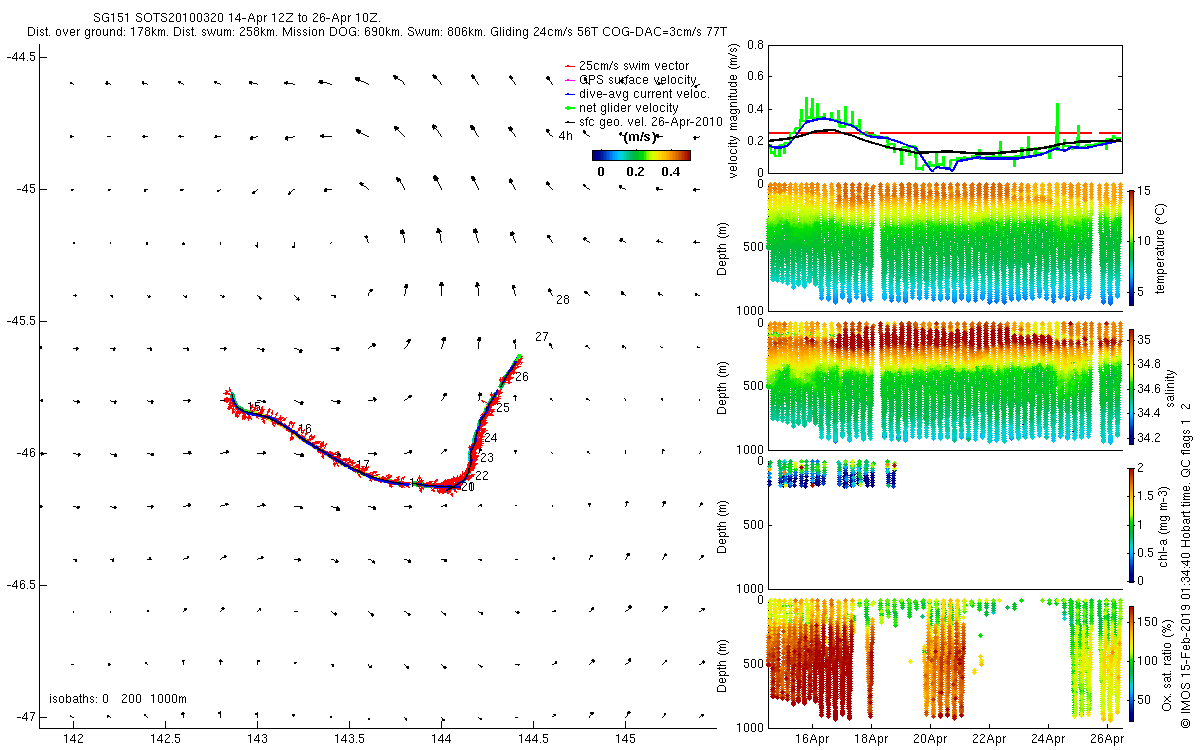
Task: Click day marker 25 on glider track
Action: point(503,408)
